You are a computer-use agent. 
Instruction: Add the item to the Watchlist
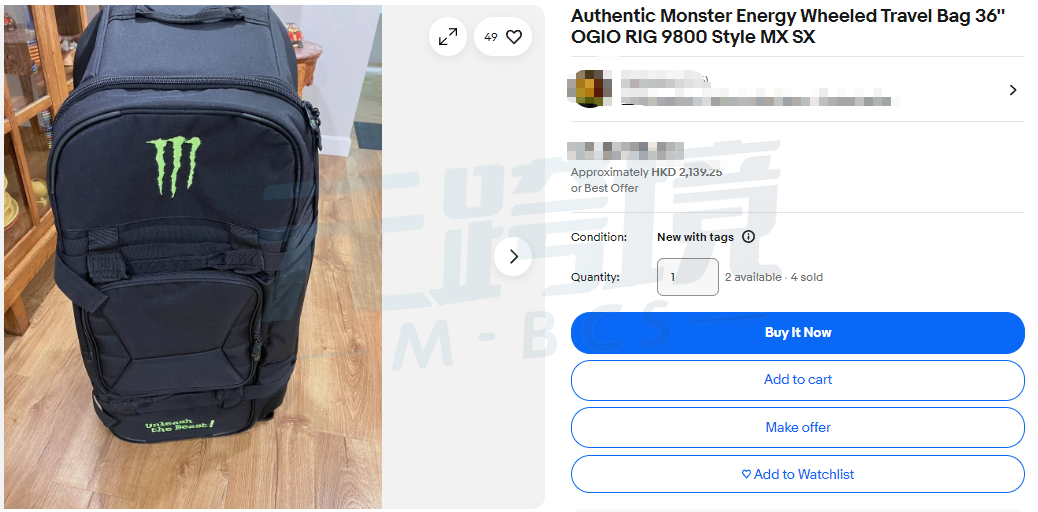(x=798, y=474)
